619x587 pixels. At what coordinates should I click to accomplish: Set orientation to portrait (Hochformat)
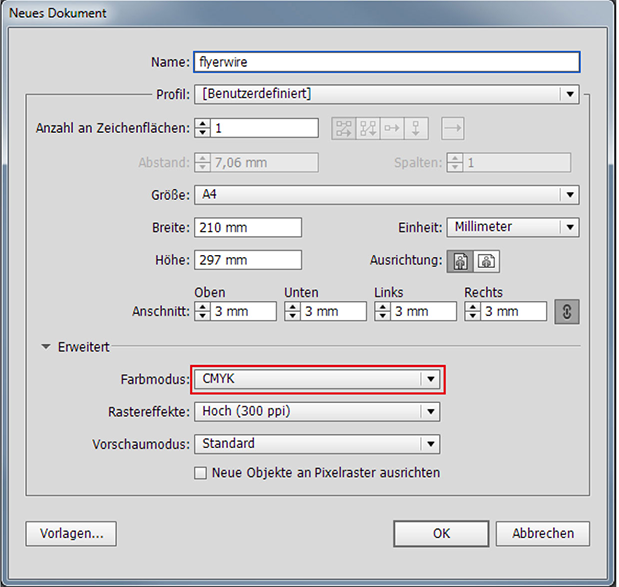click(x=463, y=261)
